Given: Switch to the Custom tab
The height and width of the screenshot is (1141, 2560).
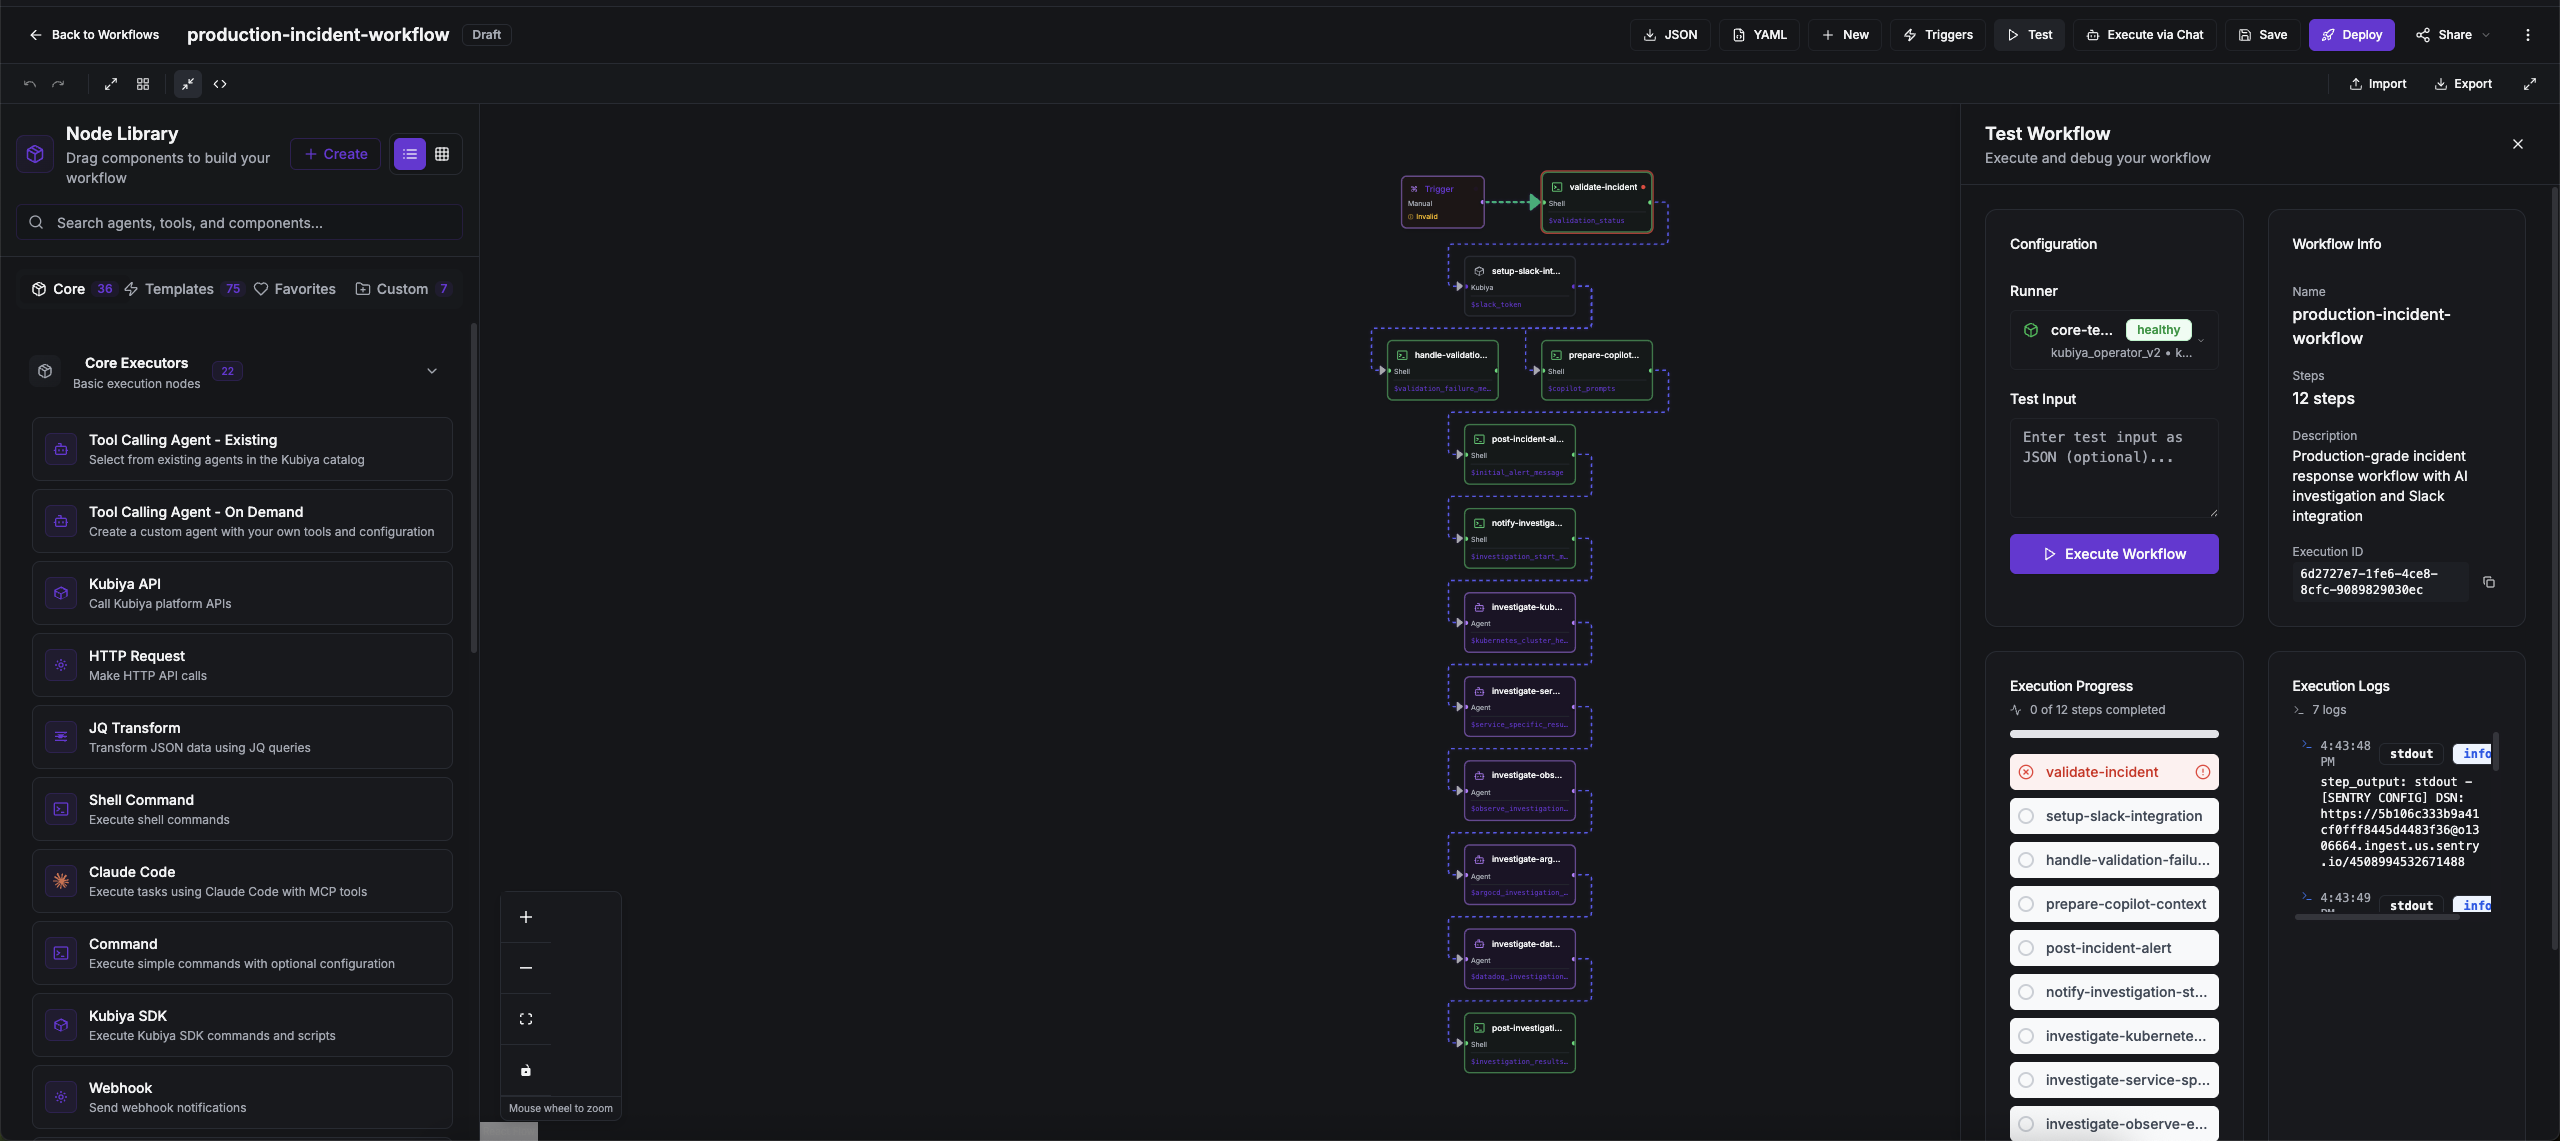Looking at the screenshot, I should click(403, 289).
